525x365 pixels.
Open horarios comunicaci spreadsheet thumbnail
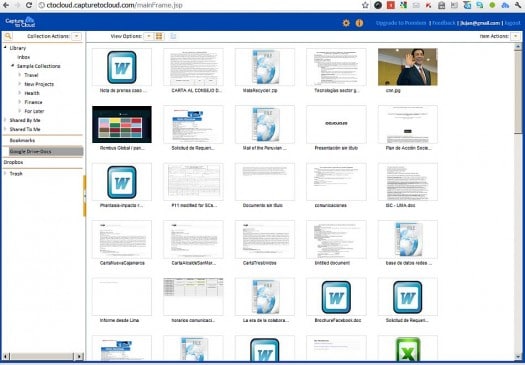pyautogui.click(x=193, y=297)
